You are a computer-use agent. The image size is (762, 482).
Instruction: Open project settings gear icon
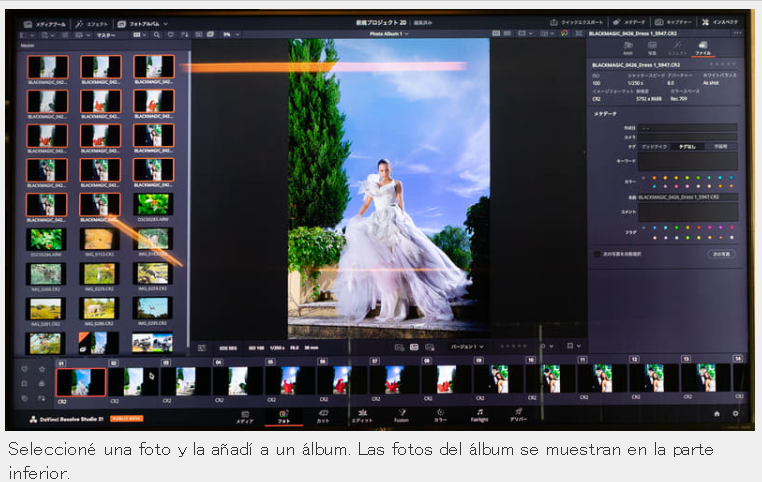tap(735, 413)
